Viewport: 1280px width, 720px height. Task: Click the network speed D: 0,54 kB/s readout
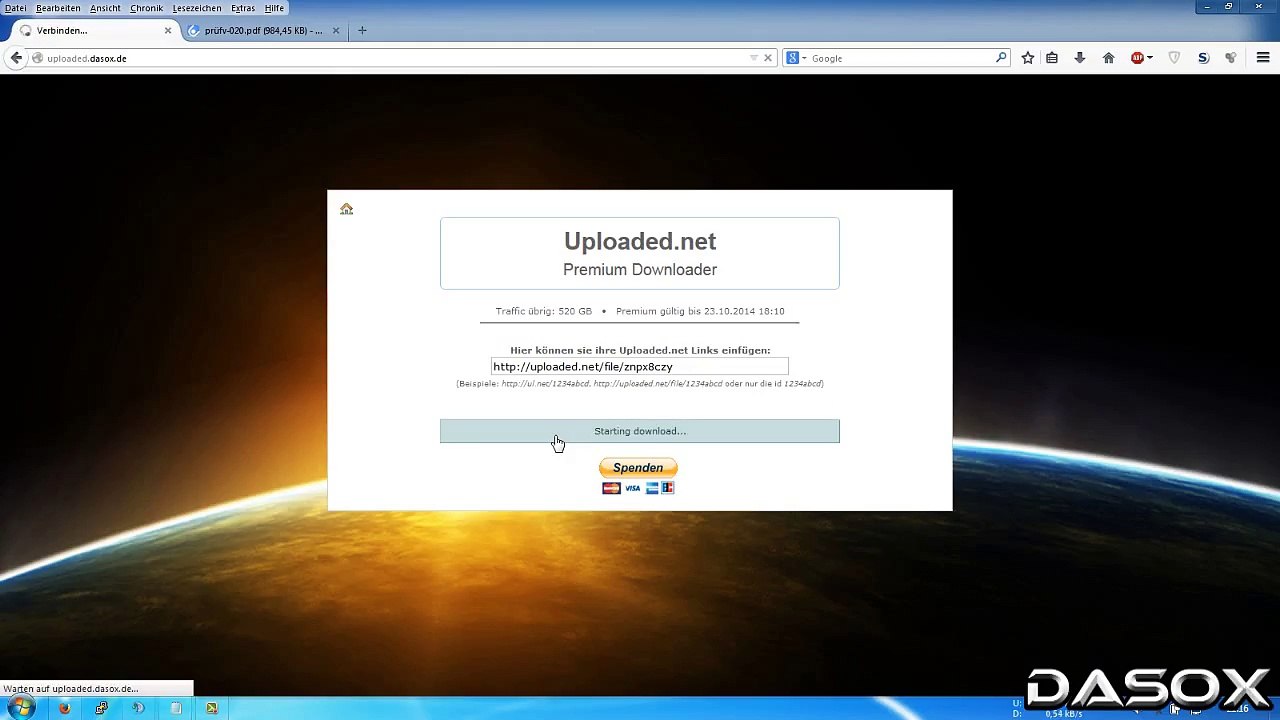[1048, 713]
